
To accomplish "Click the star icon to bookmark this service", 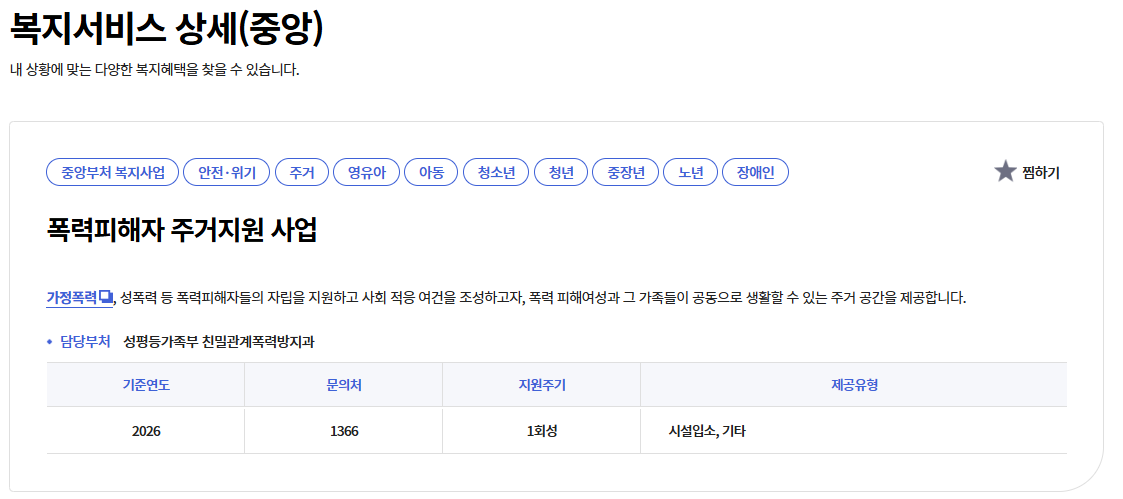I will (1005, 172).
